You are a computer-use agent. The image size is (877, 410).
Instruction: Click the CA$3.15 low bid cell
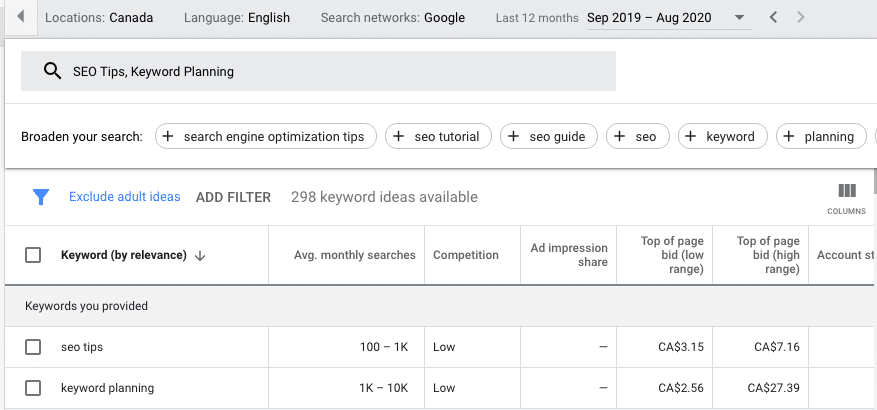[x=681, y=347]
